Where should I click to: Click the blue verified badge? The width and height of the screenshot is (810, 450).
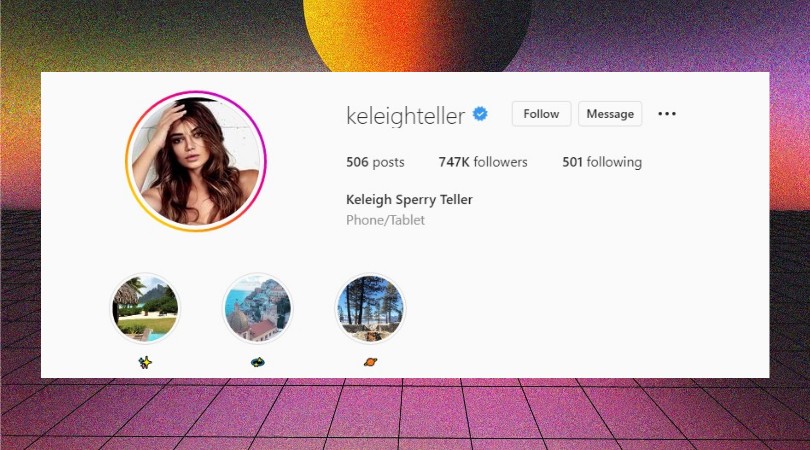click(x=480, y=114)
